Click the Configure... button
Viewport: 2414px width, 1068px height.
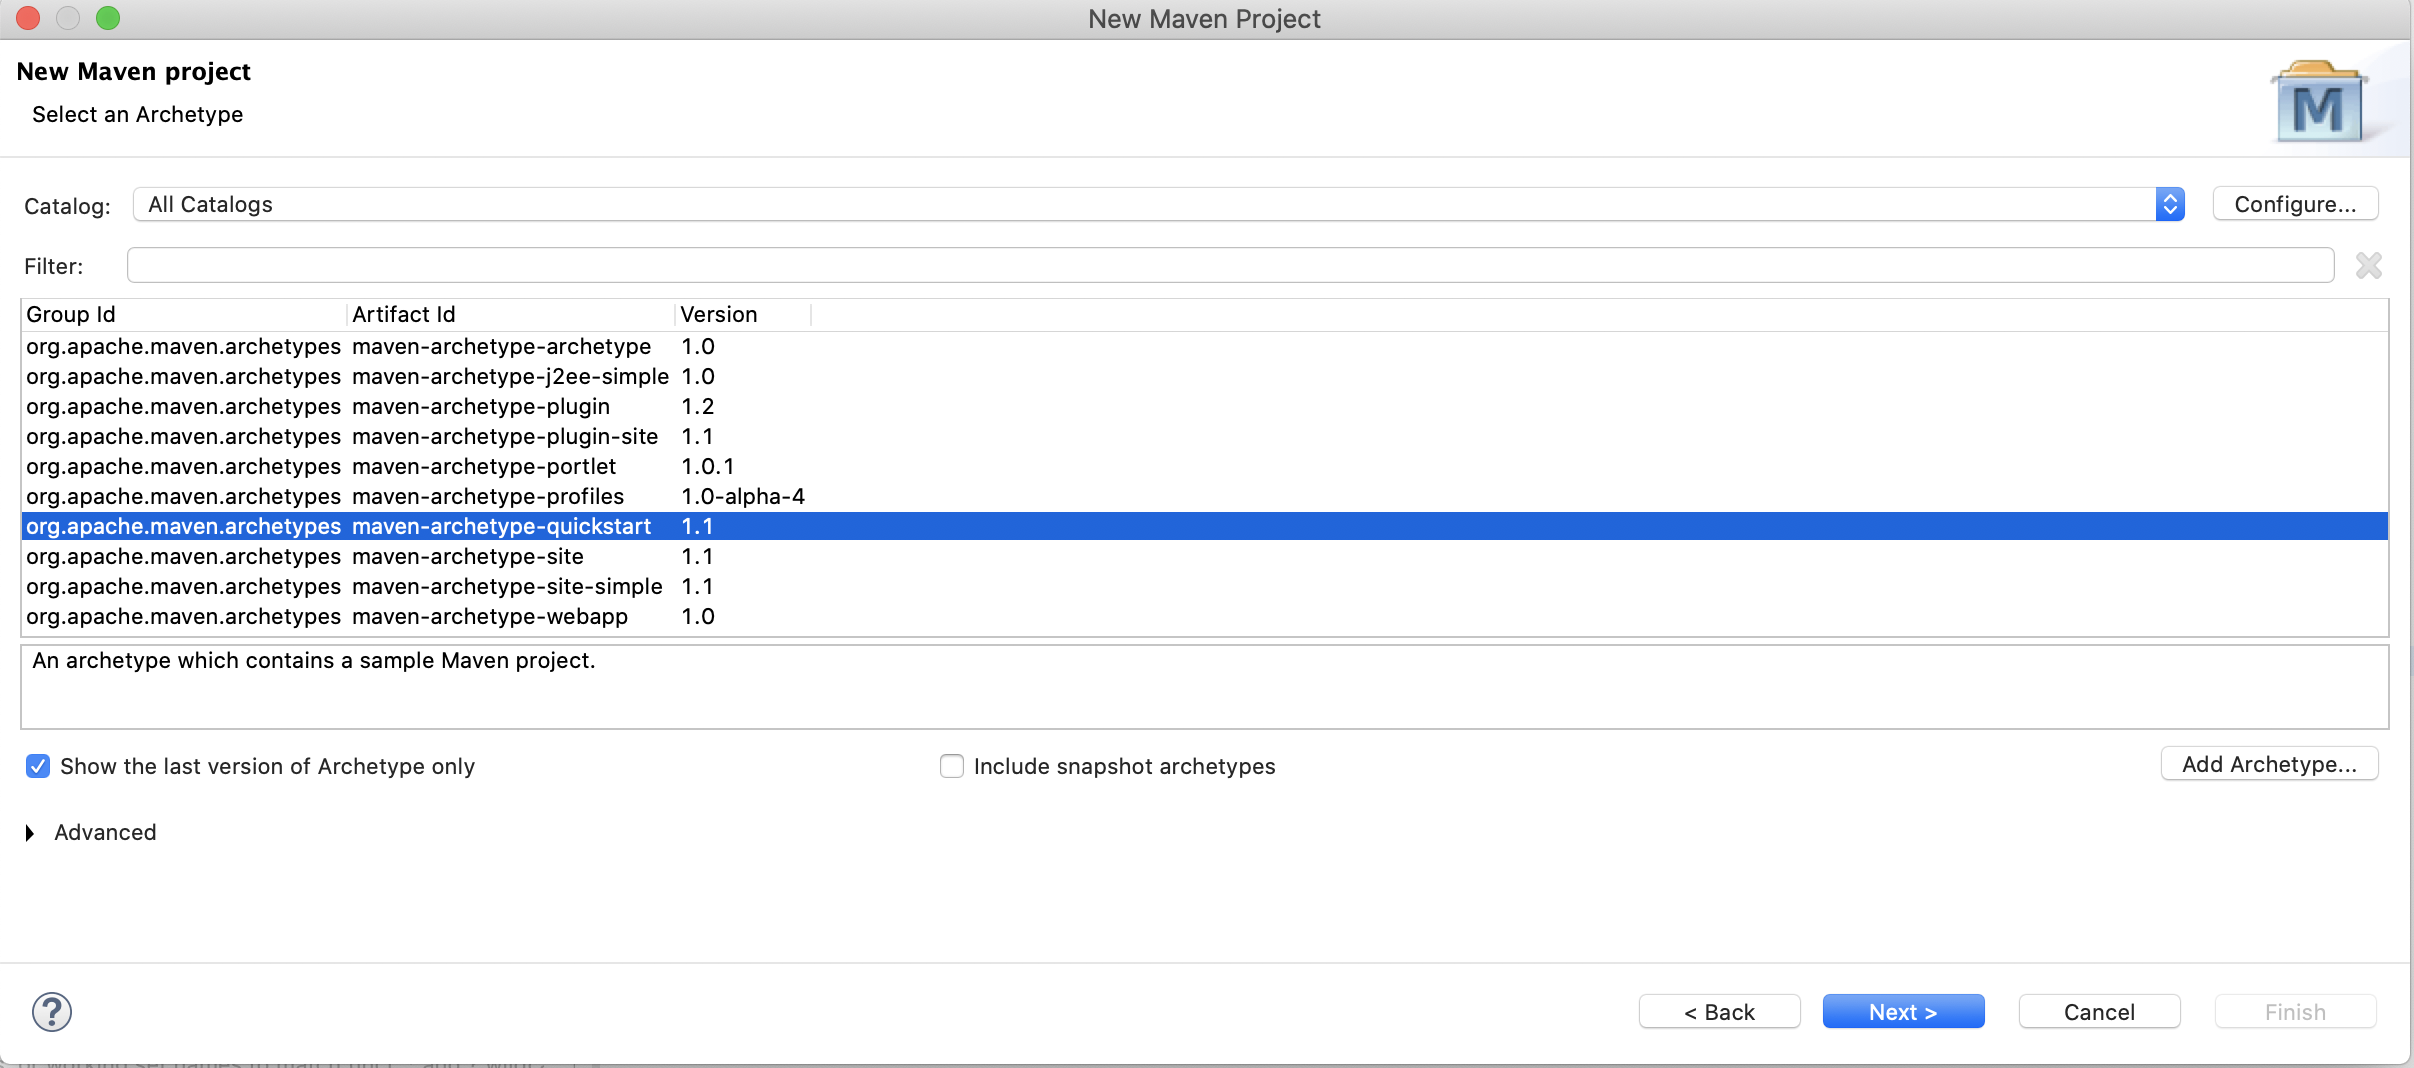2295,204
